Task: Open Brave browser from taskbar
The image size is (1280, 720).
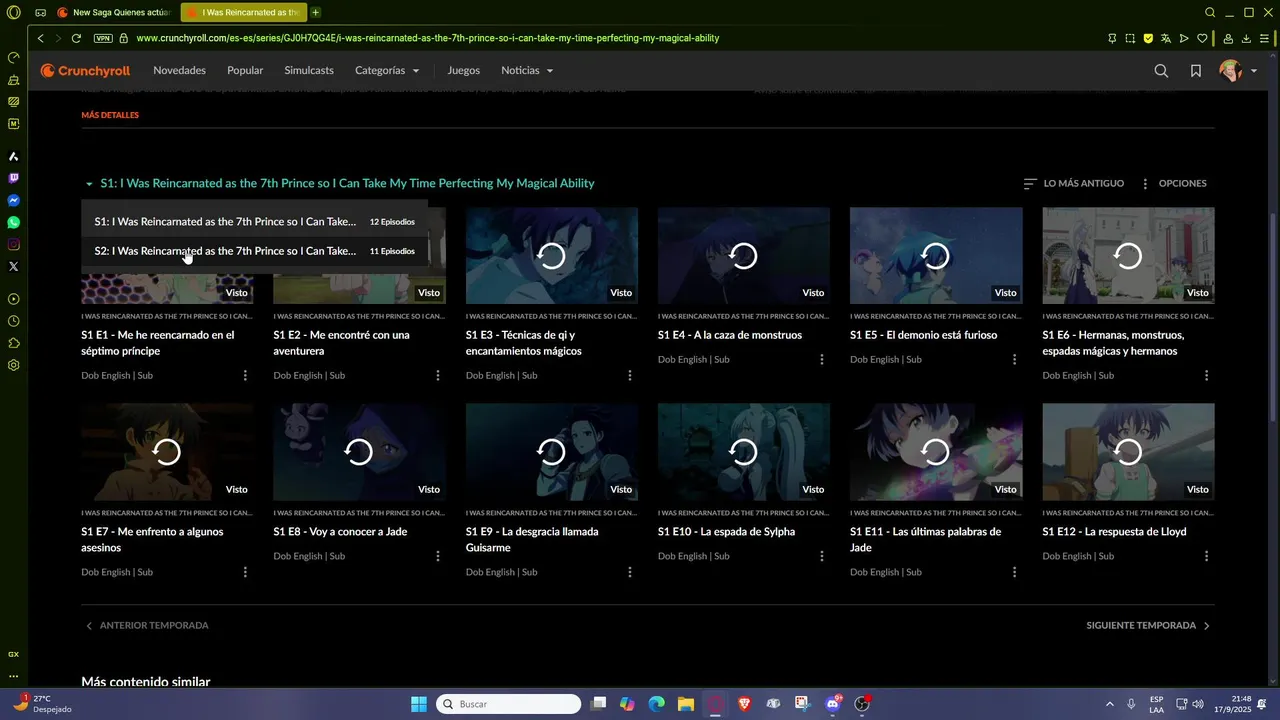Action: point(744,704)
